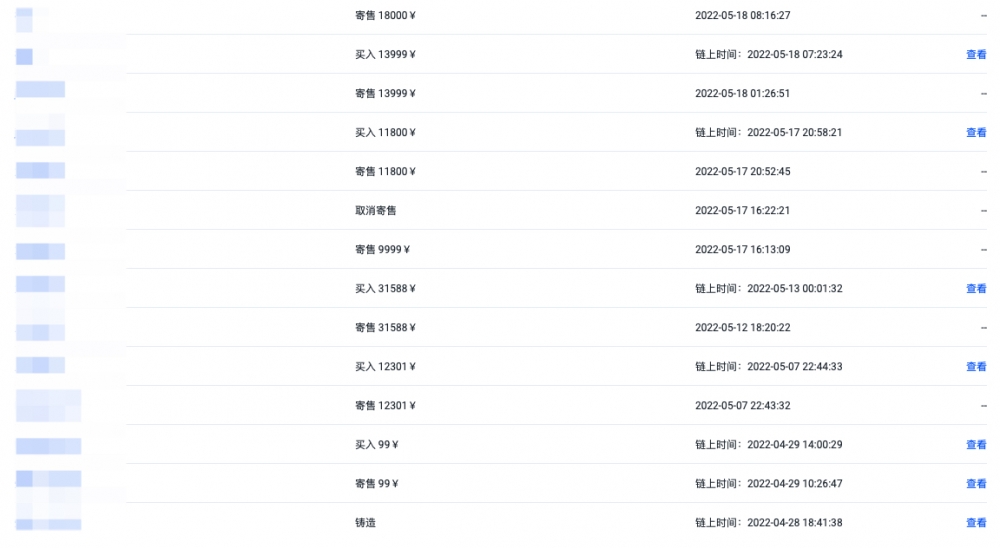This screenshot has width=1000, height=548.
Task: Open 查看 link for 买入 11800¥ transaction
Action: (x=976, y=133)
